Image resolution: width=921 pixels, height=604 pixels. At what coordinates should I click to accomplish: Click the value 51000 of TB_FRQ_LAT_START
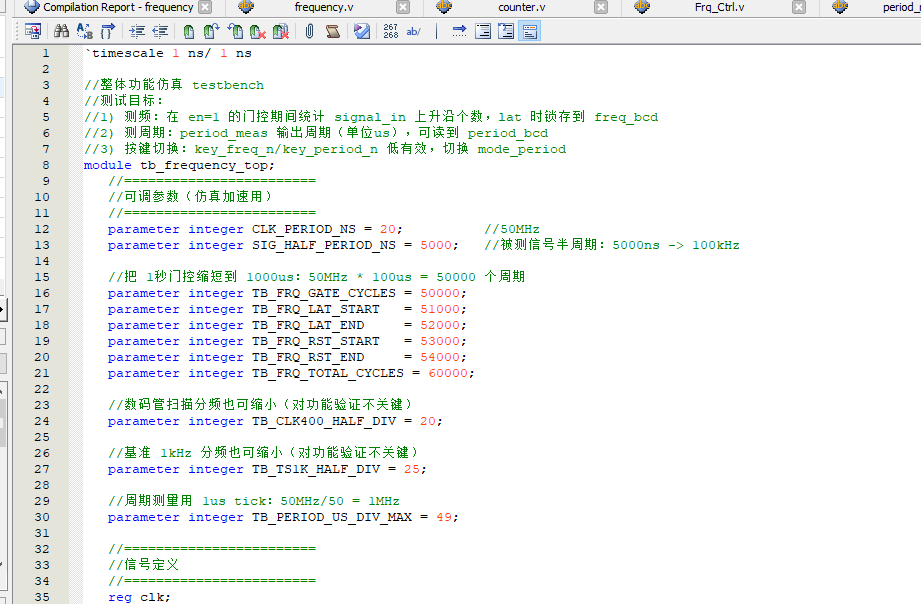[x=439, y=309]
